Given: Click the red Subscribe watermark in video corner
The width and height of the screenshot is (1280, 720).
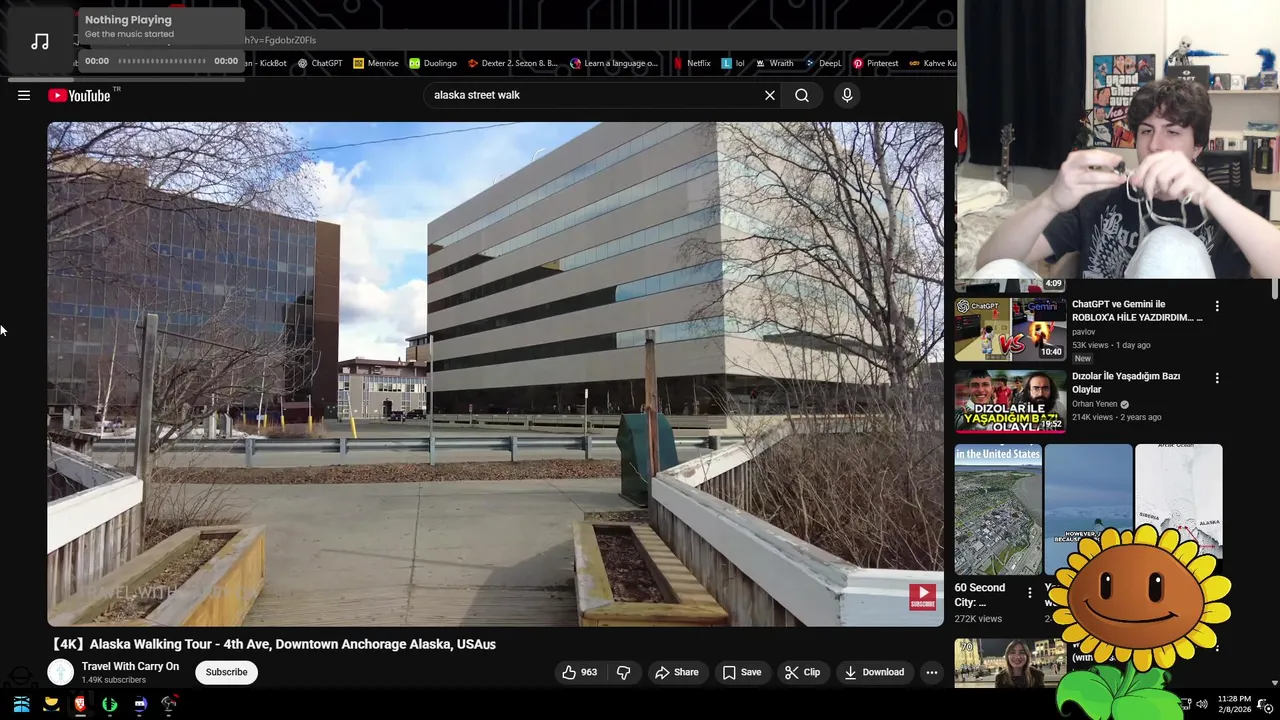Looking at the screenshot, I should [922, 597].
